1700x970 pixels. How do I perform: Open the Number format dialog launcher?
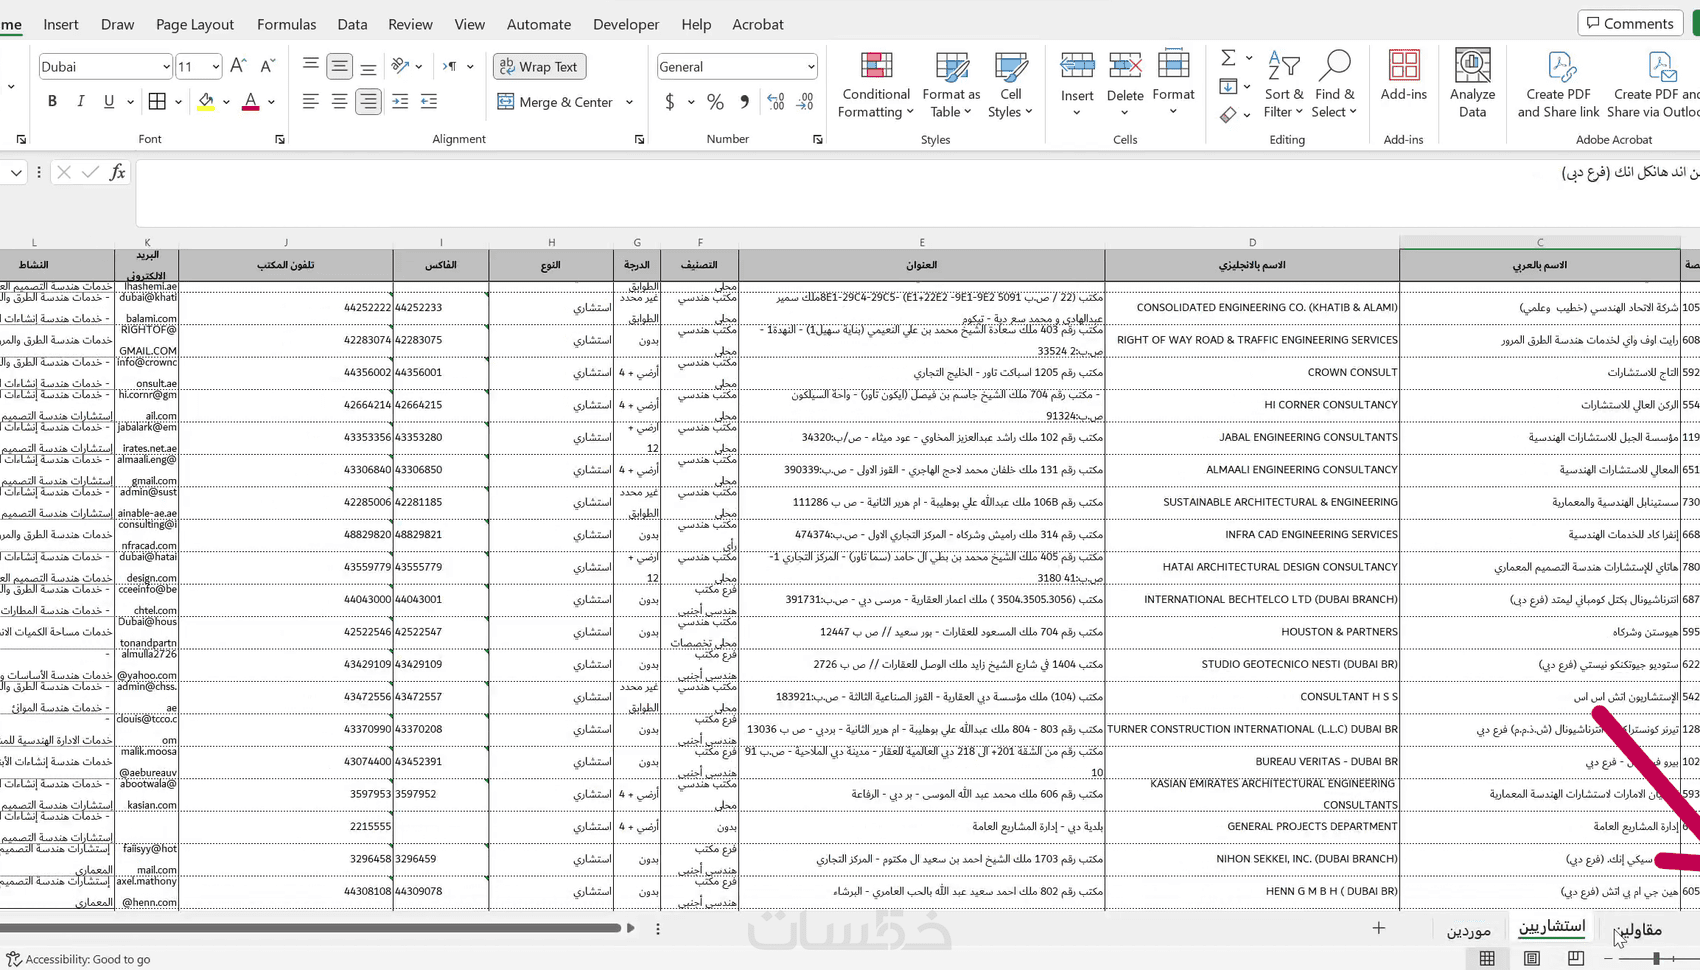[x=818, y=139]
